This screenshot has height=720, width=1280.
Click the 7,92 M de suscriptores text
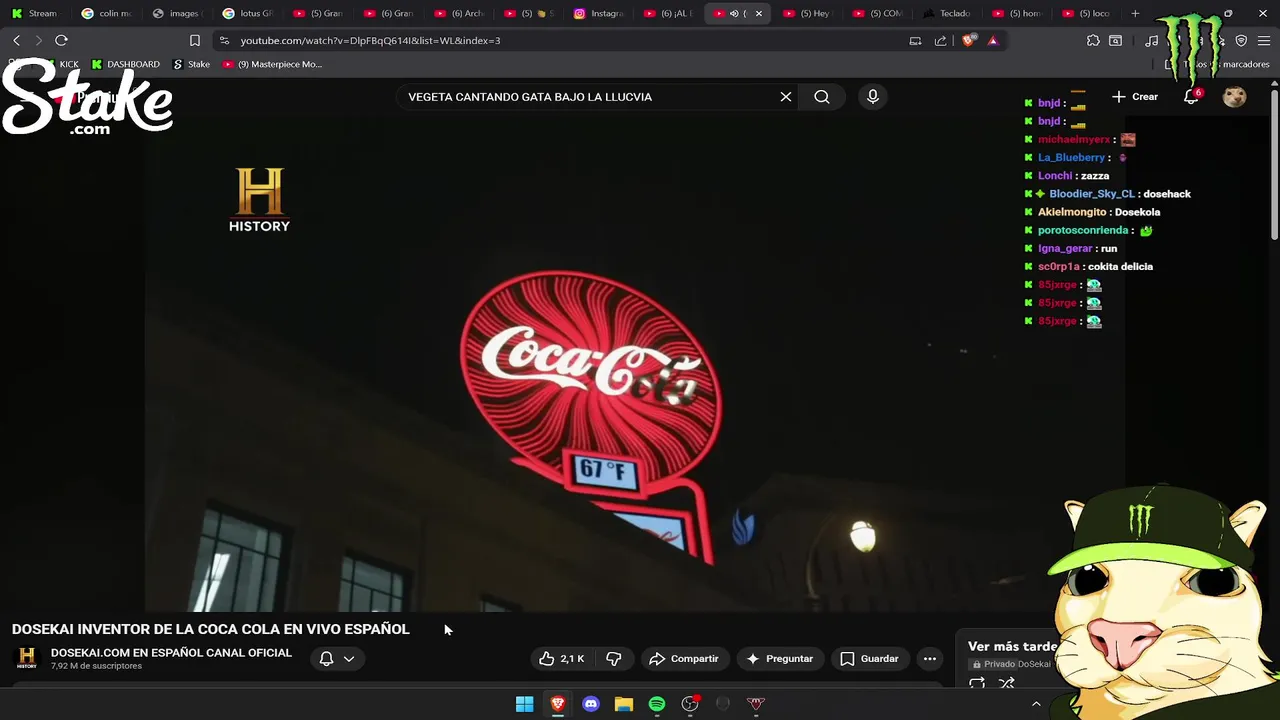pos(96,666)
